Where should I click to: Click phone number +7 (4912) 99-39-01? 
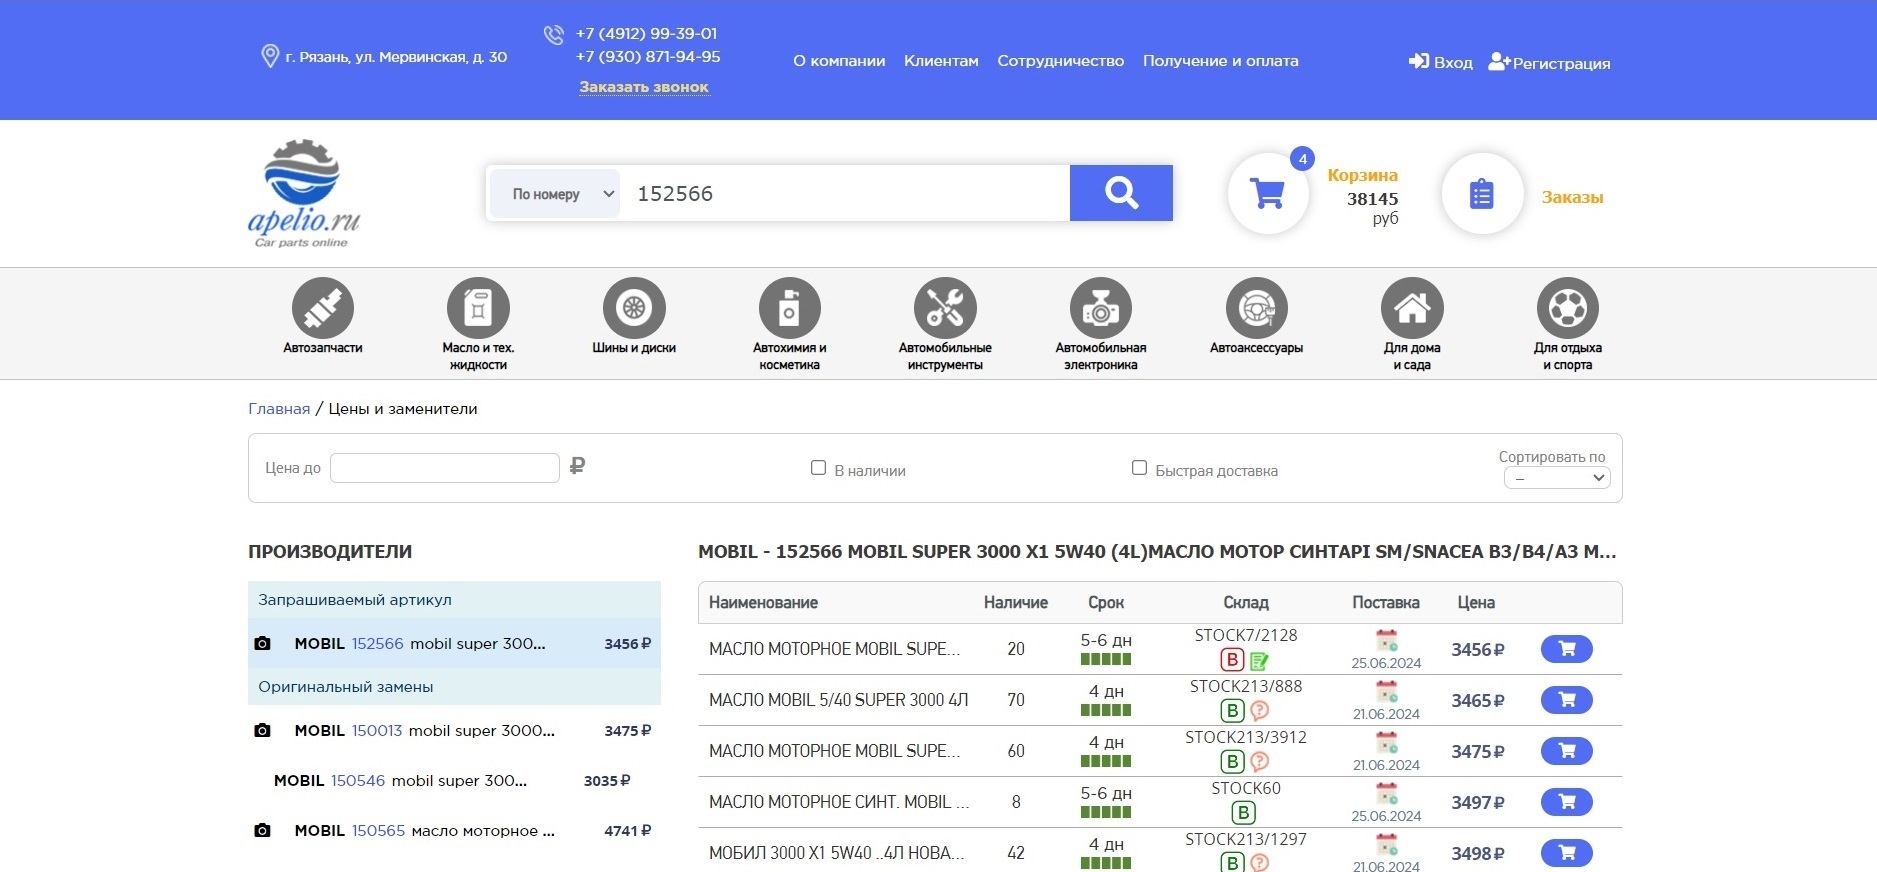pos(646,33)
